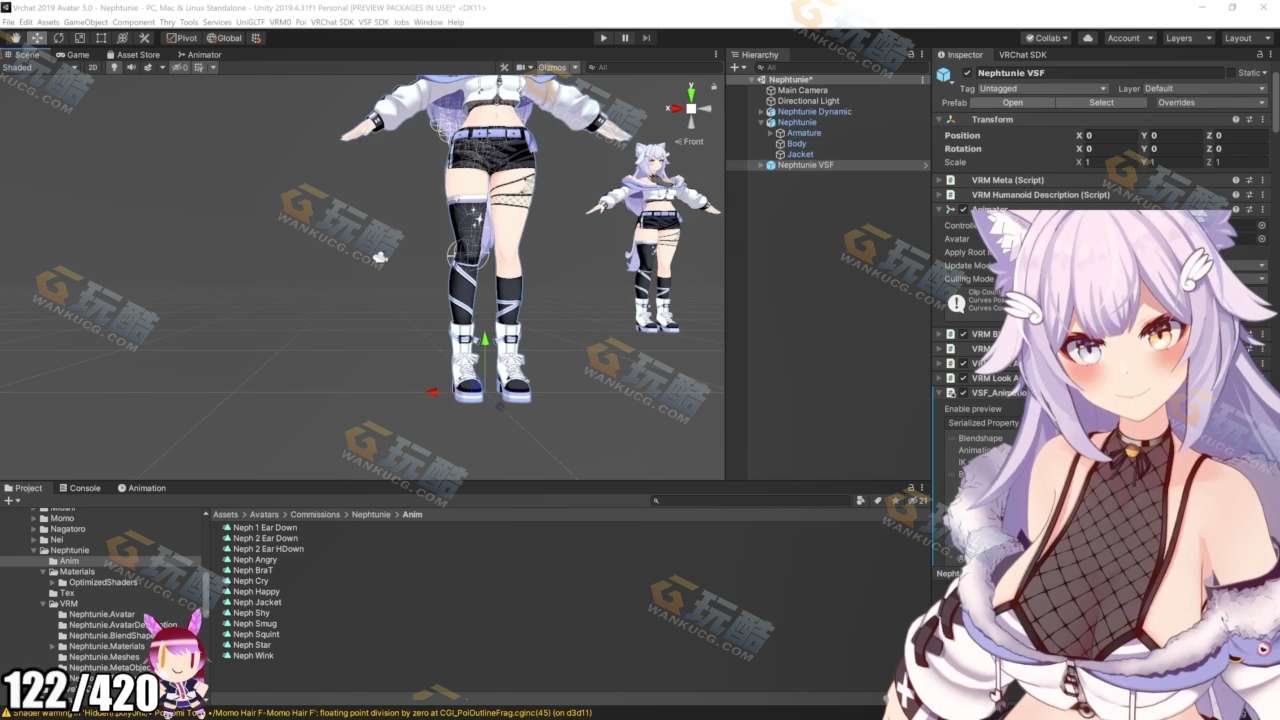
Task: Toggle scene audio with the speaker icon
Action: point(131,67)
